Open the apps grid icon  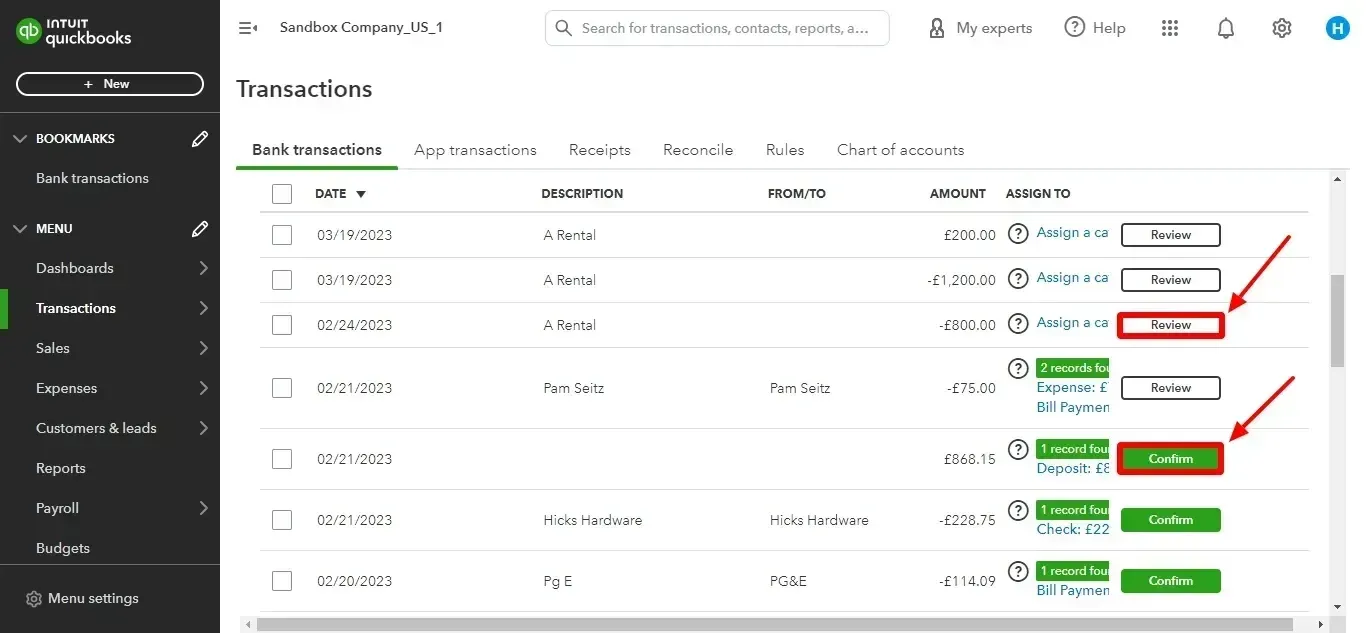coord(1170,28)
